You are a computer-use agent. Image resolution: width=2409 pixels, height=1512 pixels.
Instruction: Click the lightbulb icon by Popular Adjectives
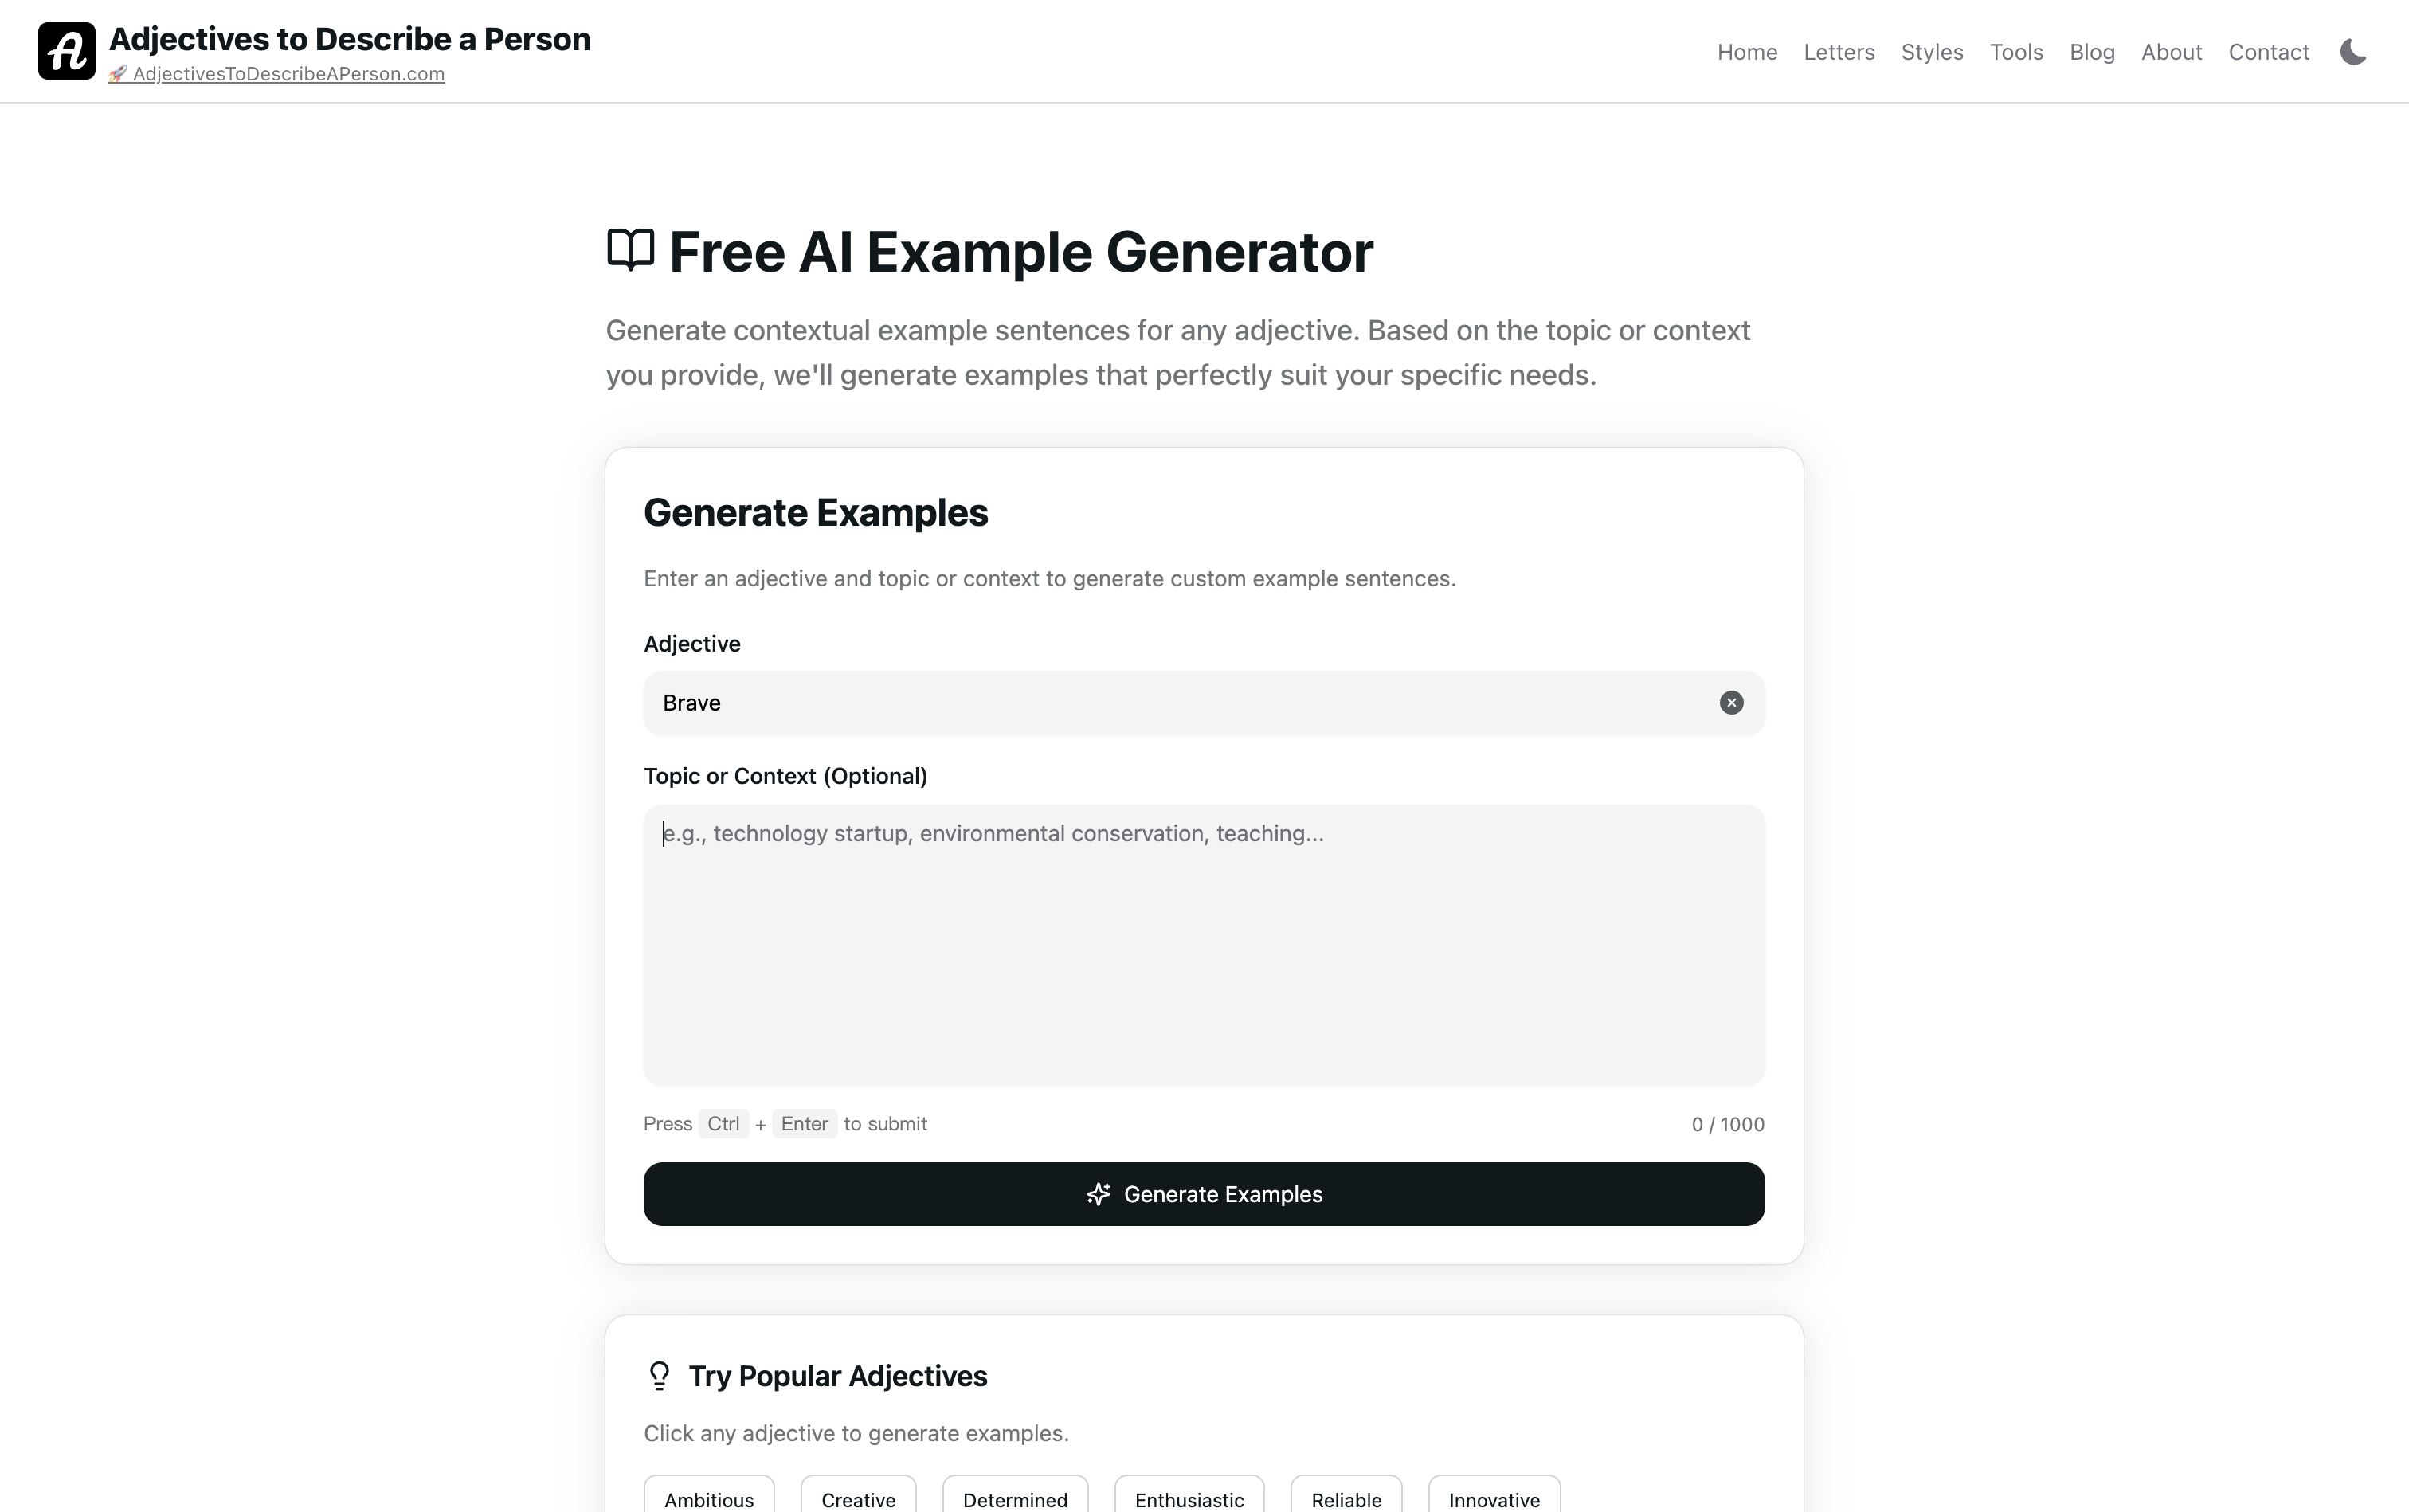click(x=659, y=1376)
